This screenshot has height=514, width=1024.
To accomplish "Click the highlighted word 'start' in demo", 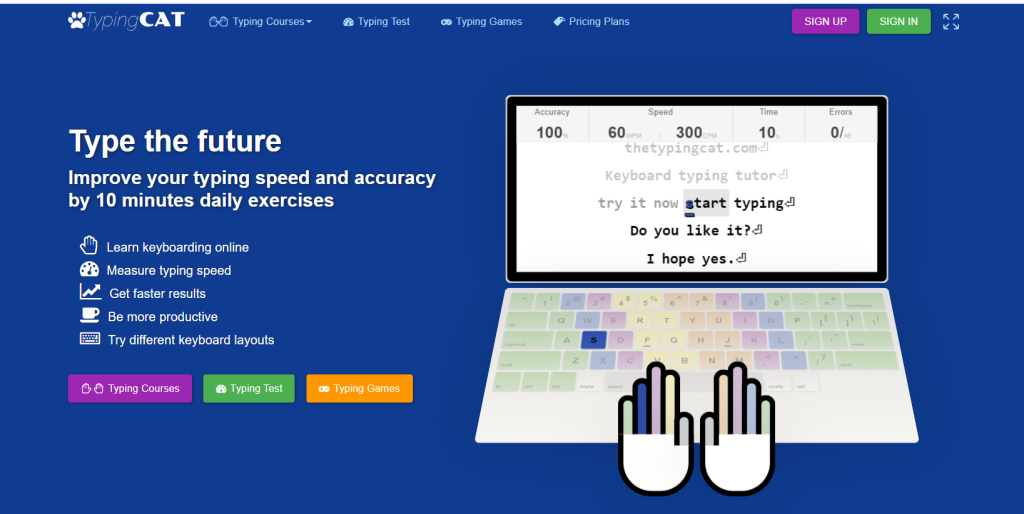I will click(x=706, y=203).
